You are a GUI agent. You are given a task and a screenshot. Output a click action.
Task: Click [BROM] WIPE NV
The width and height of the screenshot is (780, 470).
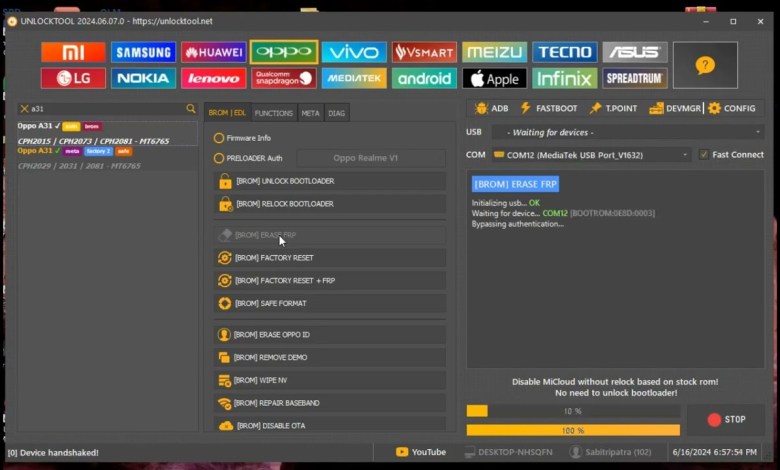(330, 380)
